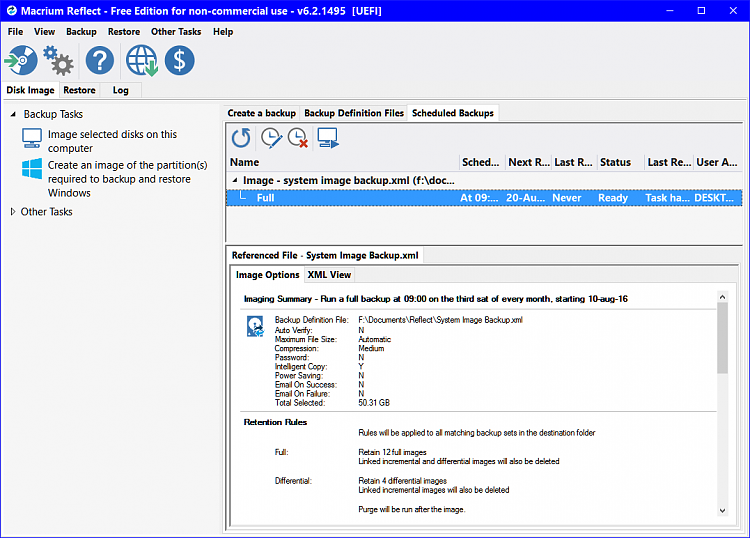Viewport: 750px width, 538px height.
Task: Click the At 09:... schedule cell
Action: 479,198
